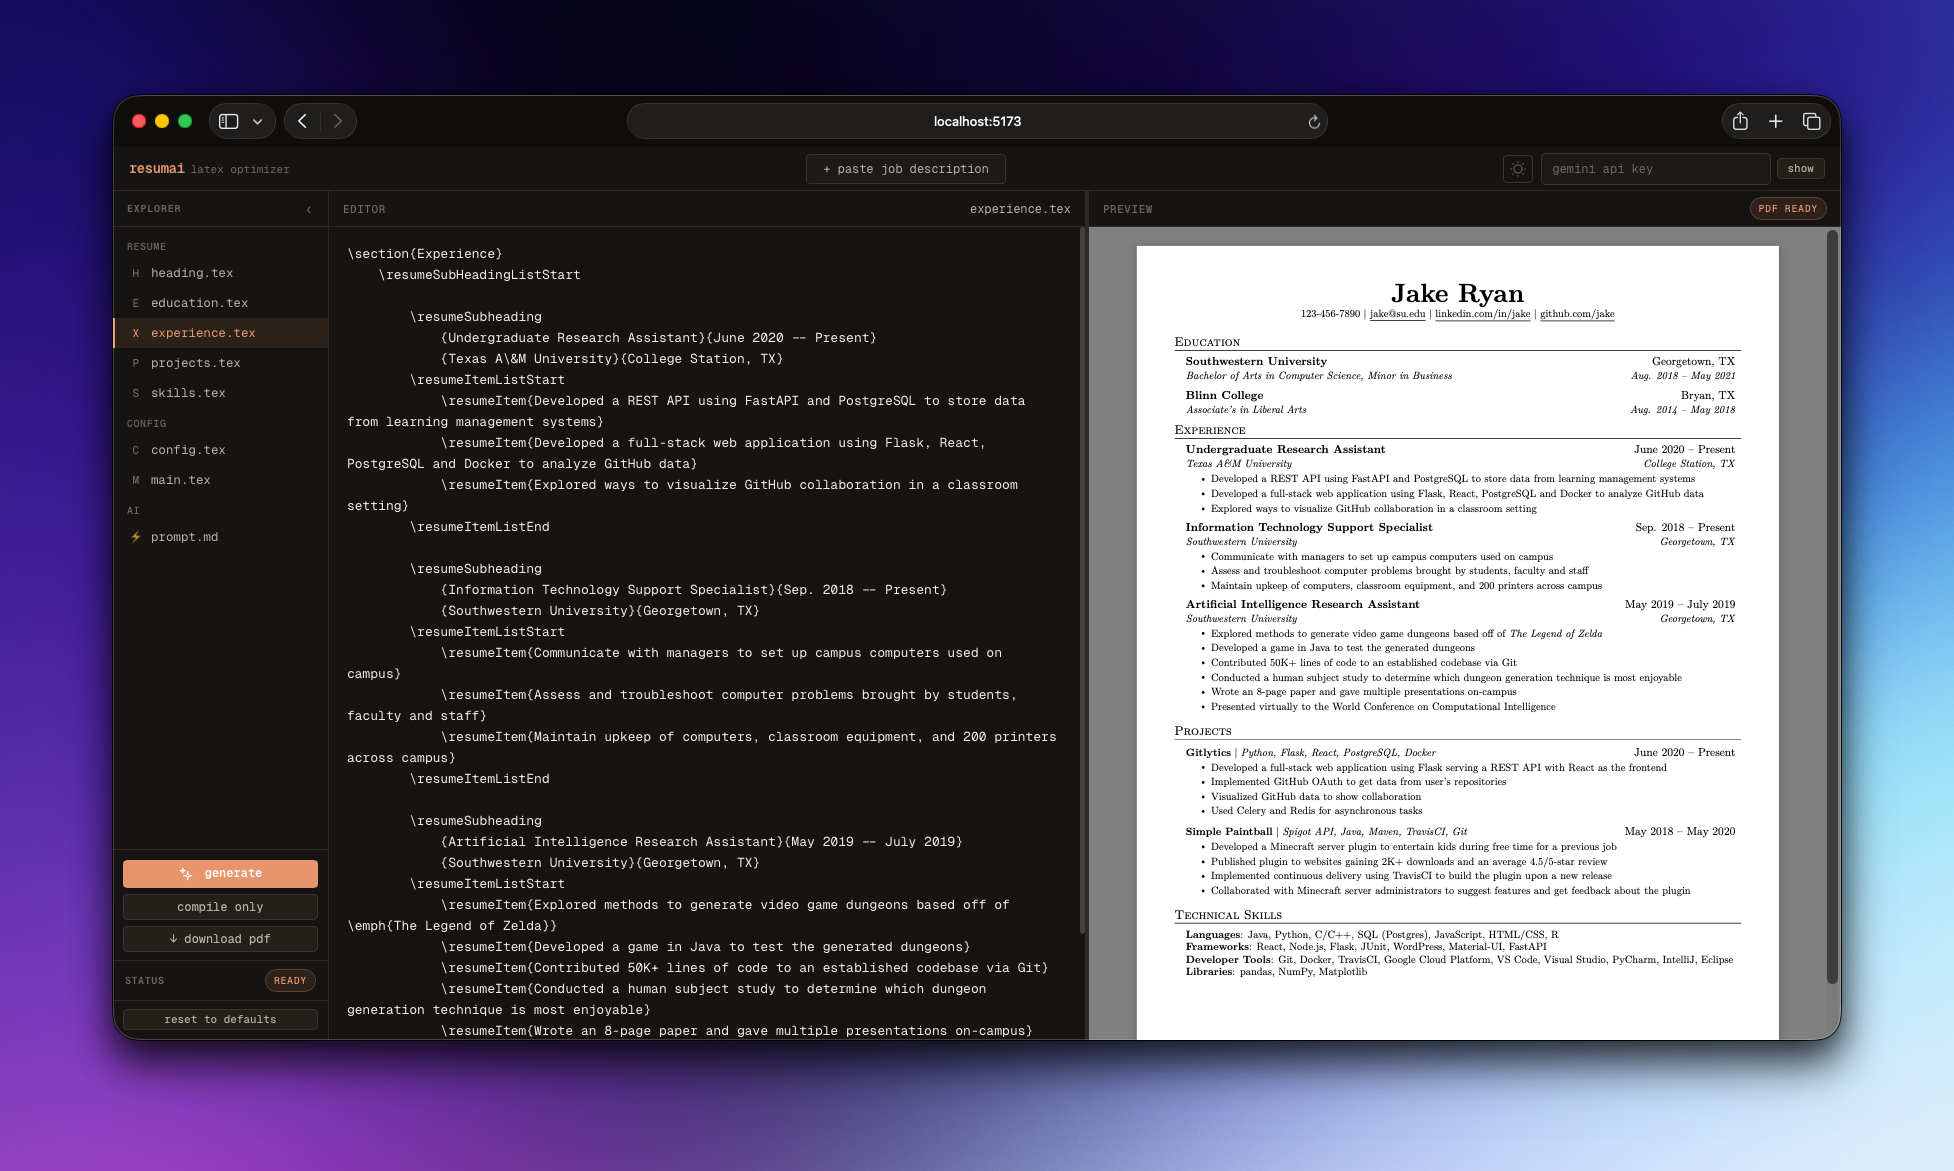This screenshot has width=1954, height=1171.
Task: Click the editor vertical scrollbar
Action: (1083, 580)
